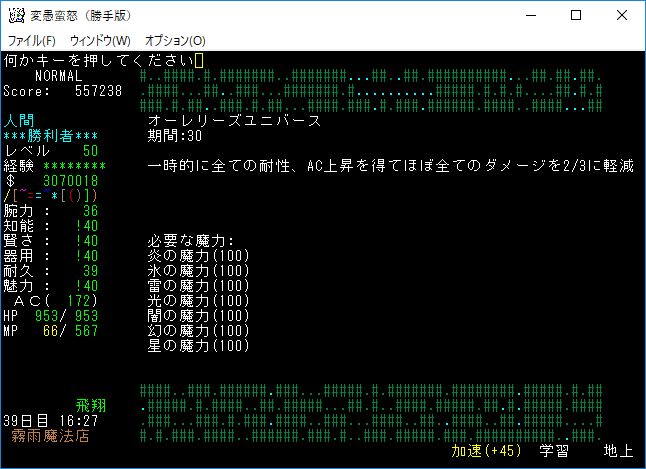Open the ファイル(F) menu
Viewport: 646px width, 469px height.
click(x=32, y=40)
